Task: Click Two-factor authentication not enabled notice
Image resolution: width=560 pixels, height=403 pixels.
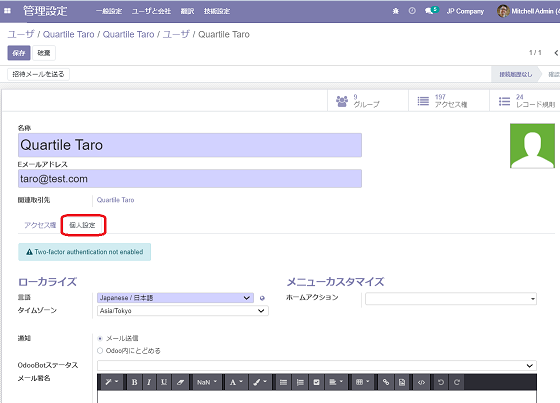Action: pyautogui.click(x=84, y=252)
